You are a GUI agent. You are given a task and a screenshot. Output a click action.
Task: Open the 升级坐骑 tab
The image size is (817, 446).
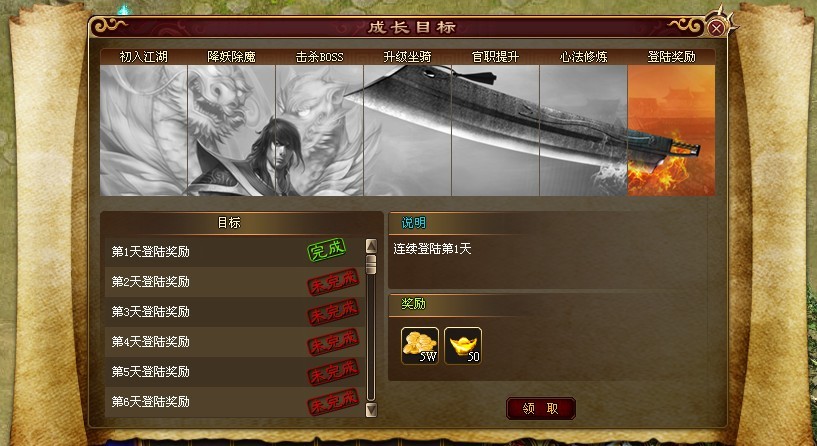407,56
